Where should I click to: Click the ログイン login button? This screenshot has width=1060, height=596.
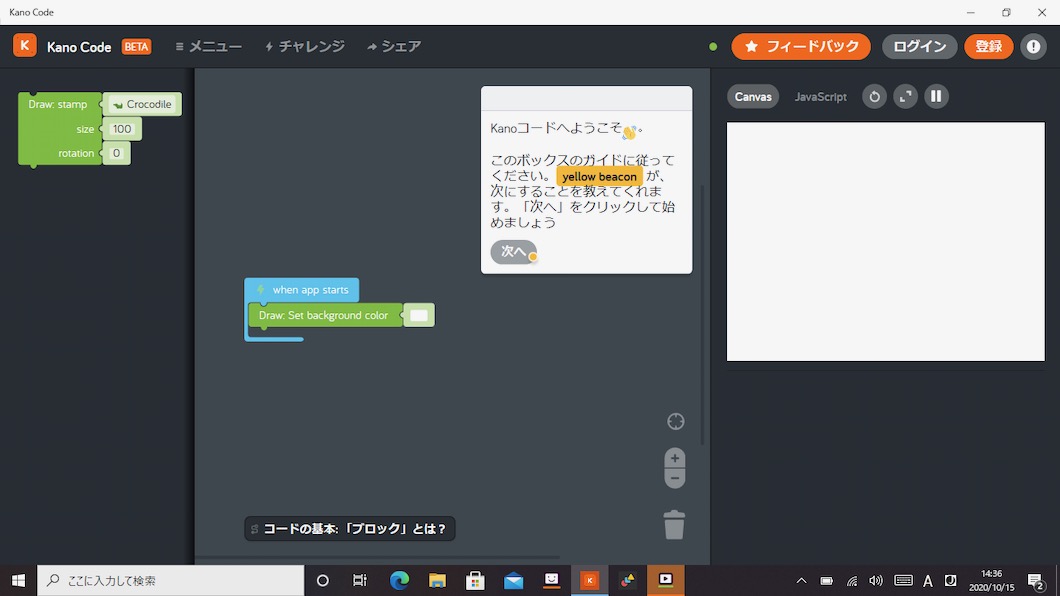tap(919, 47)
